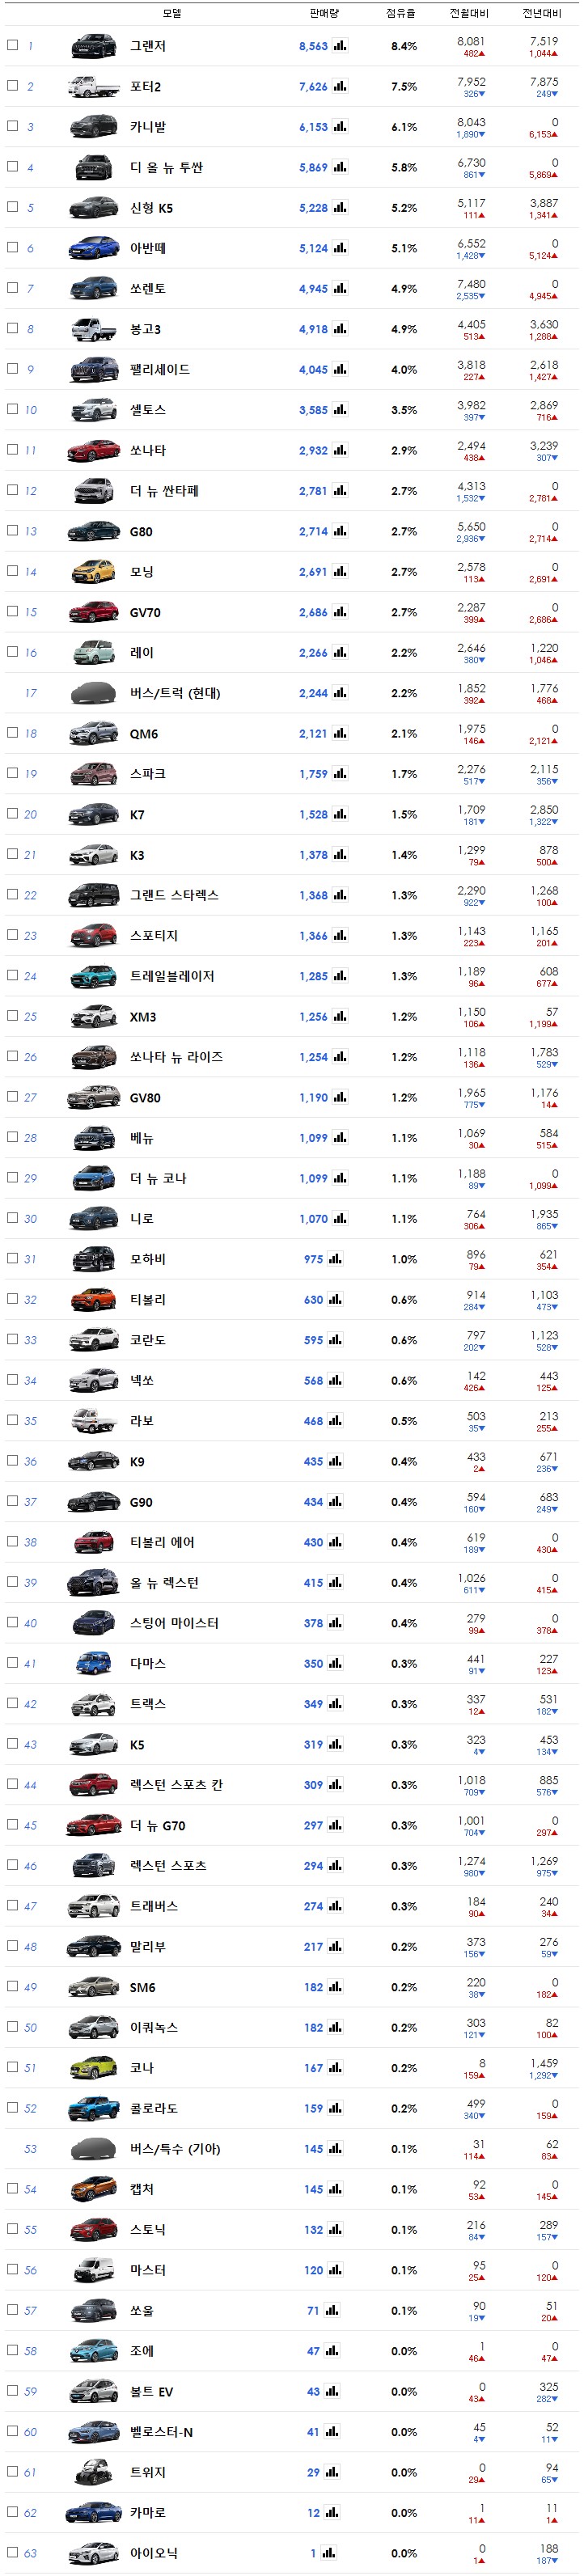Screen dimensions: 584x2576
Task: Click sales figure 378 for 스팅어 마이스터
Action: click(x=313, y=1623)
